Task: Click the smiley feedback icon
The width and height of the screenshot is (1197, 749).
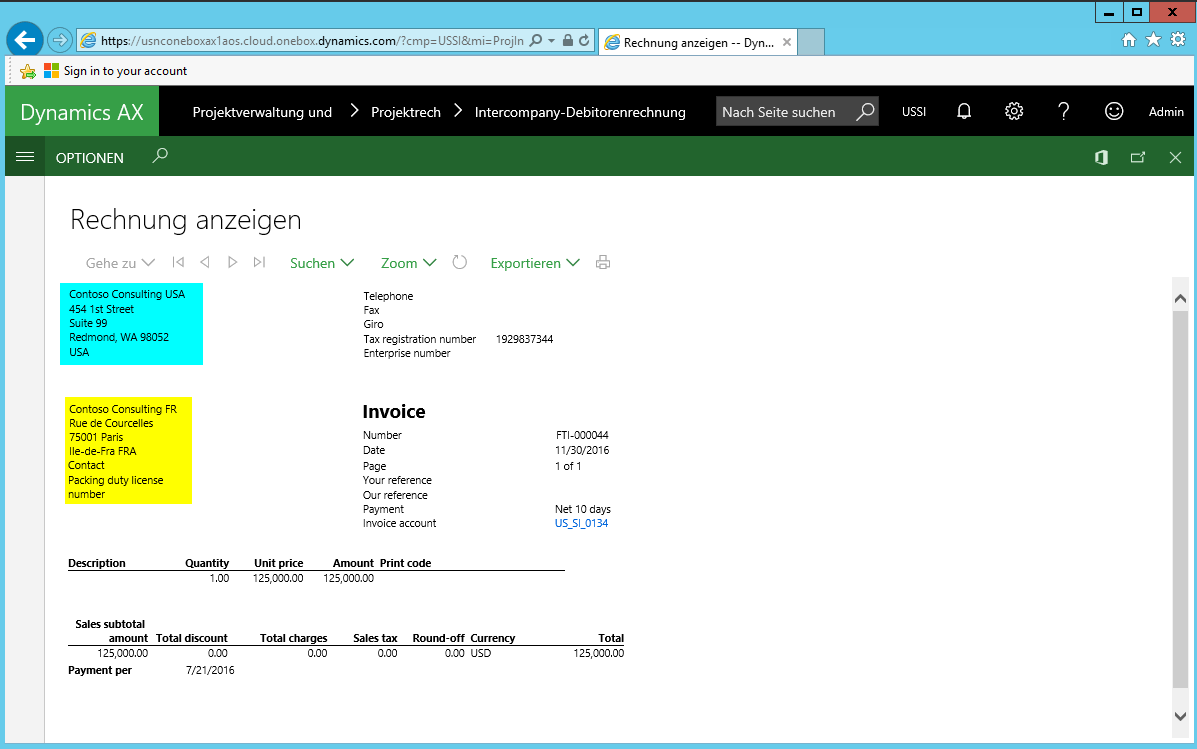Action: click(x=1114, y=112)
